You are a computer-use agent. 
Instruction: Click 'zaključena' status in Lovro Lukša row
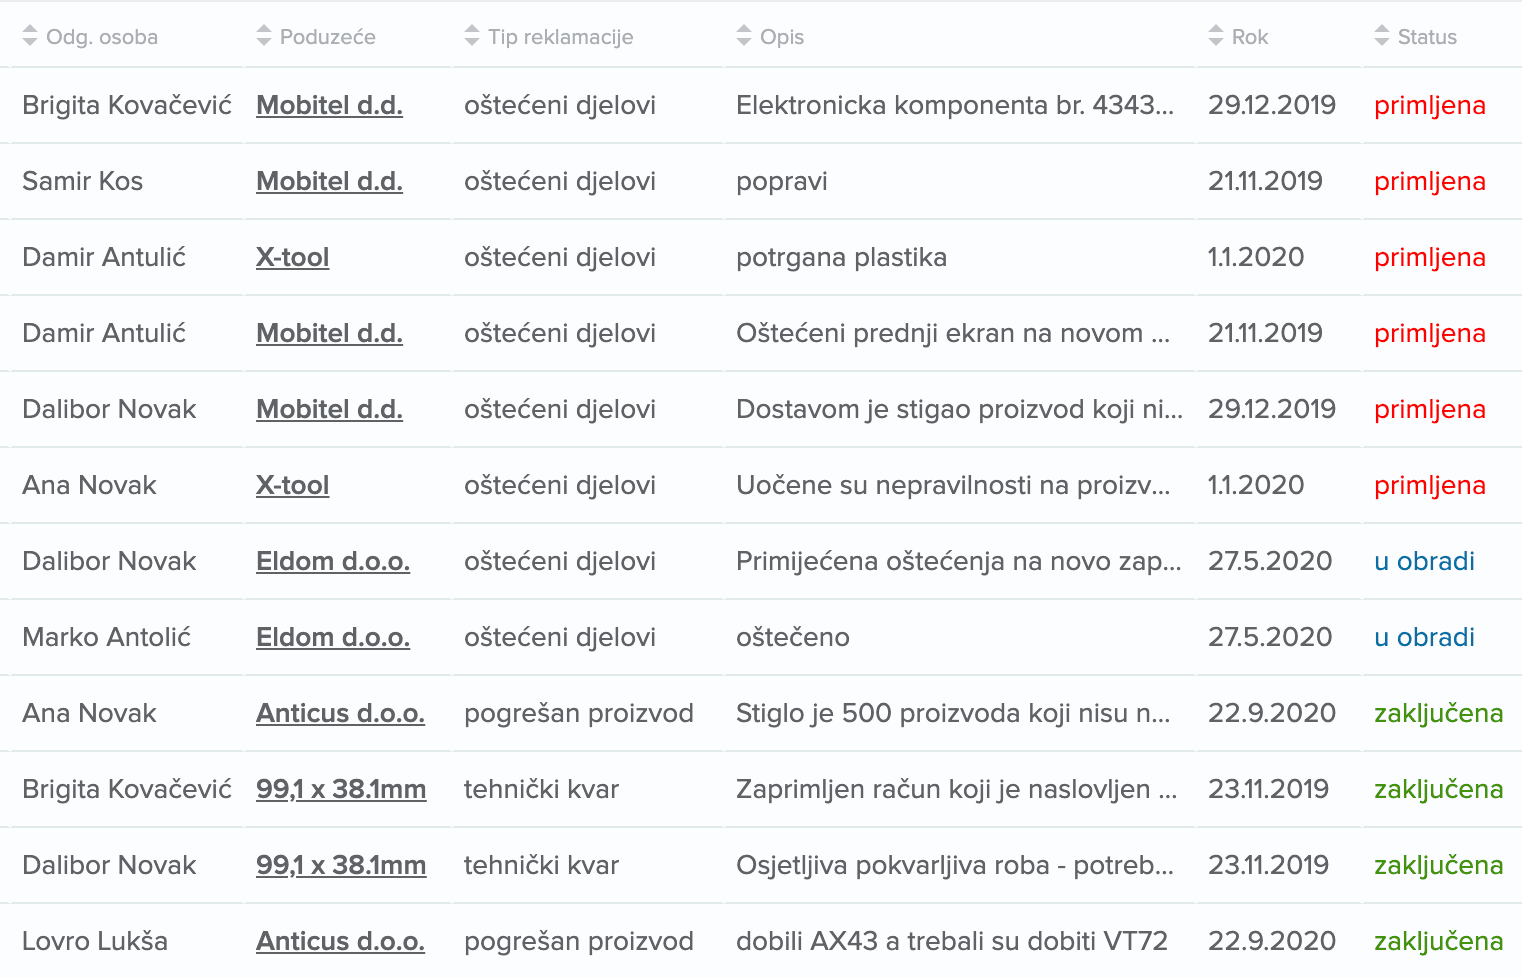[x=1438, y=941]
